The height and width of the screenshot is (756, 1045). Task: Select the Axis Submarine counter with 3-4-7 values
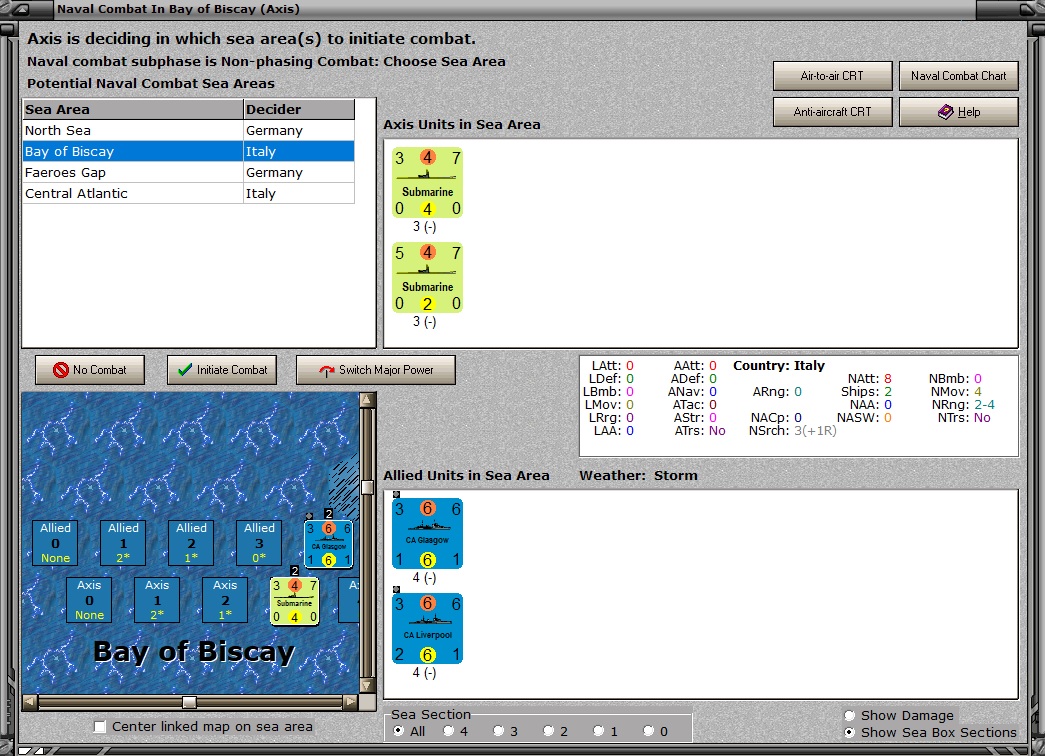(x=427, y=183)
